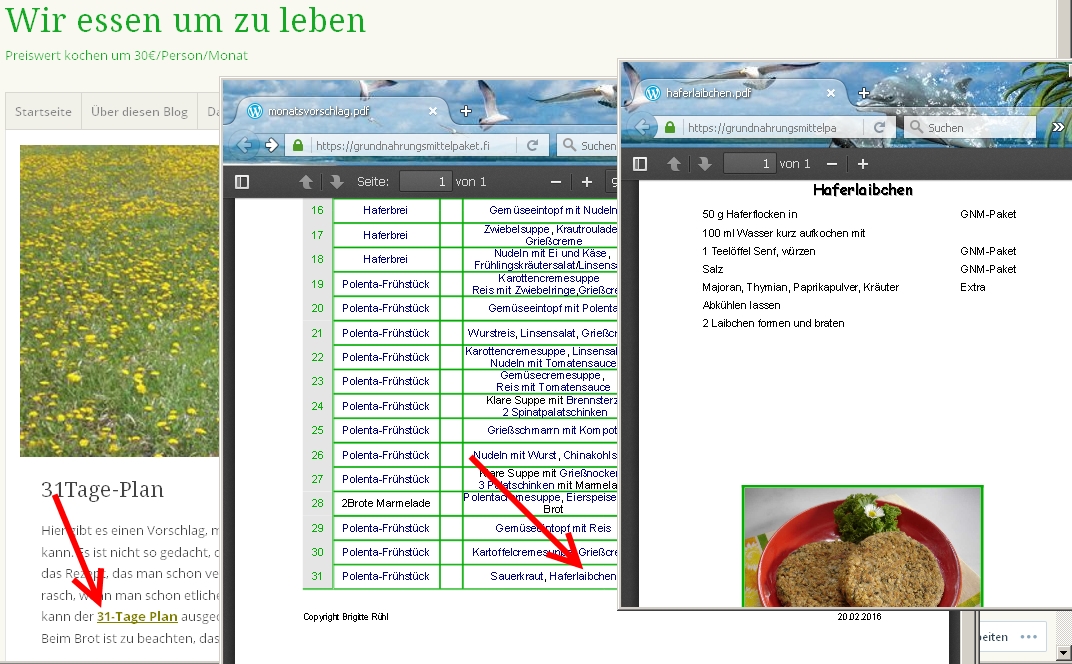Go to next page in monatsvorschlag.pdf viewer

[x=336, y=182]
